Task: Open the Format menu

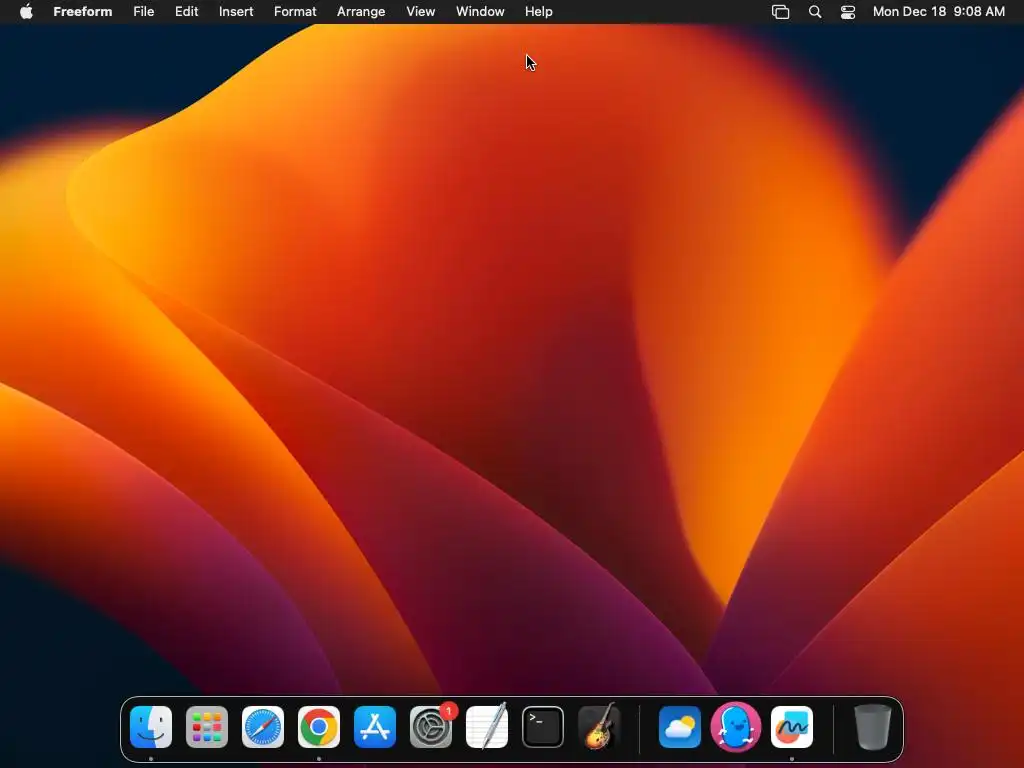Action: click(295, 12)
